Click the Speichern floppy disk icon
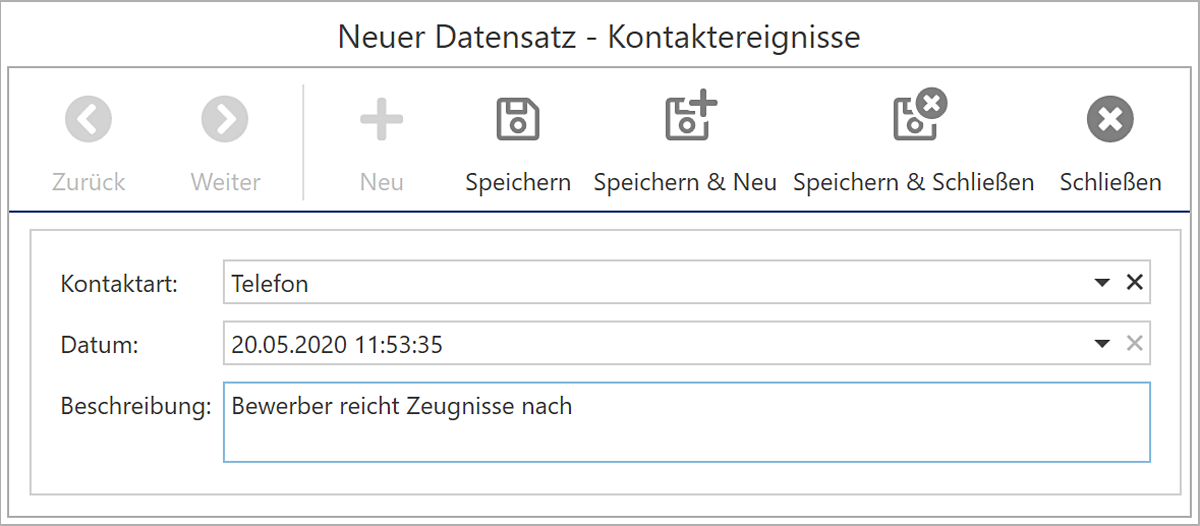The height and width of the screenshot is (526, 1200). (518, 120)
